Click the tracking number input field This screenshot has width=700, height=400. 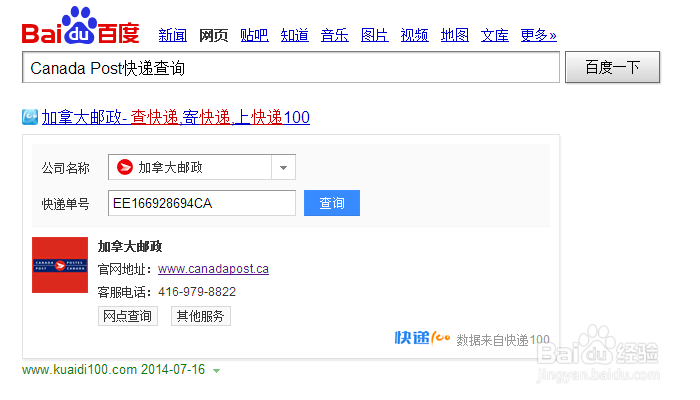pyautogui.click(x=202, y=203)
